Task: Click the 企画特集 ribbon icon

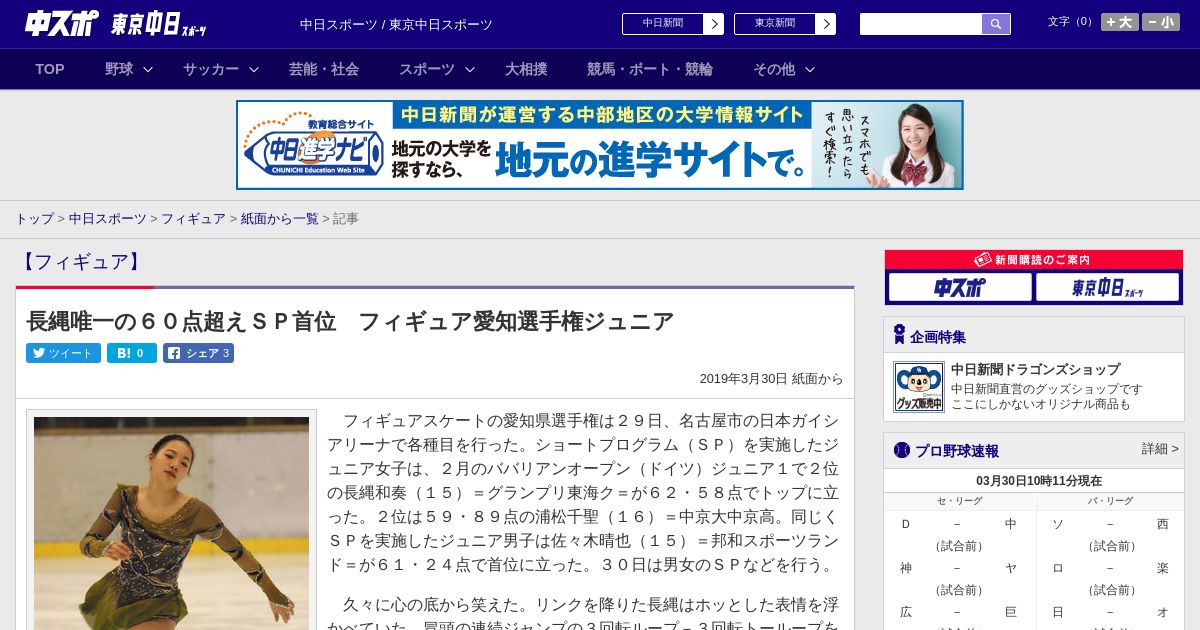Action: click(899, 335)
